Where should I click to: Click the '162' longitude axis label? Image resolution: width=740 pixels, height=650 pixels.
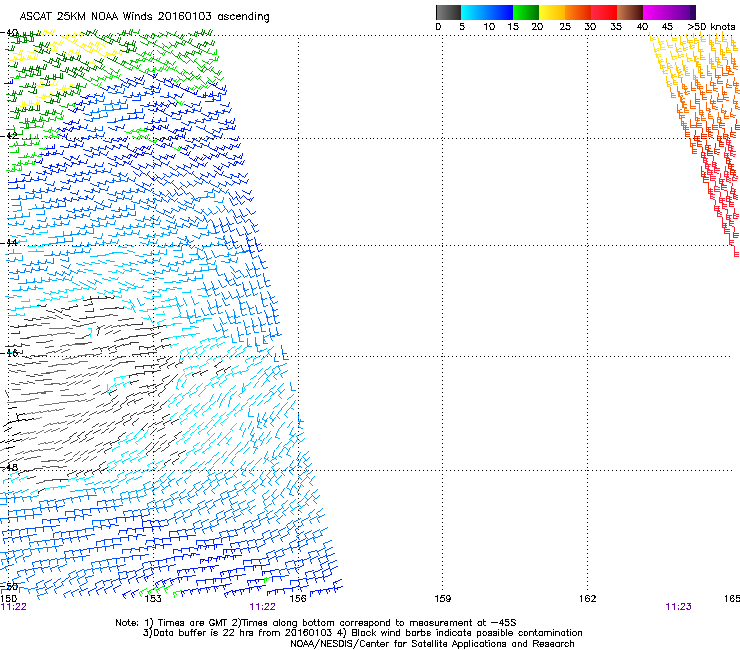pos(588,599)
